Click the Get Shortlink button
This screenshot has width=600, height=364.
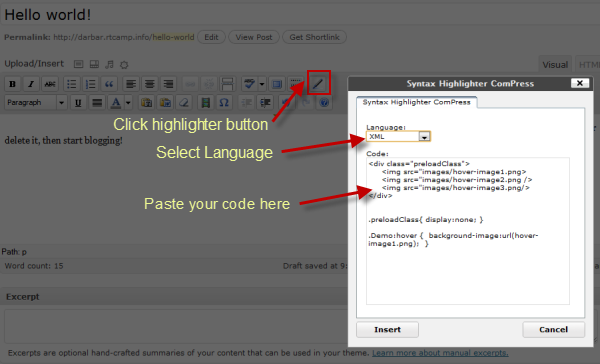coord(315,37)
